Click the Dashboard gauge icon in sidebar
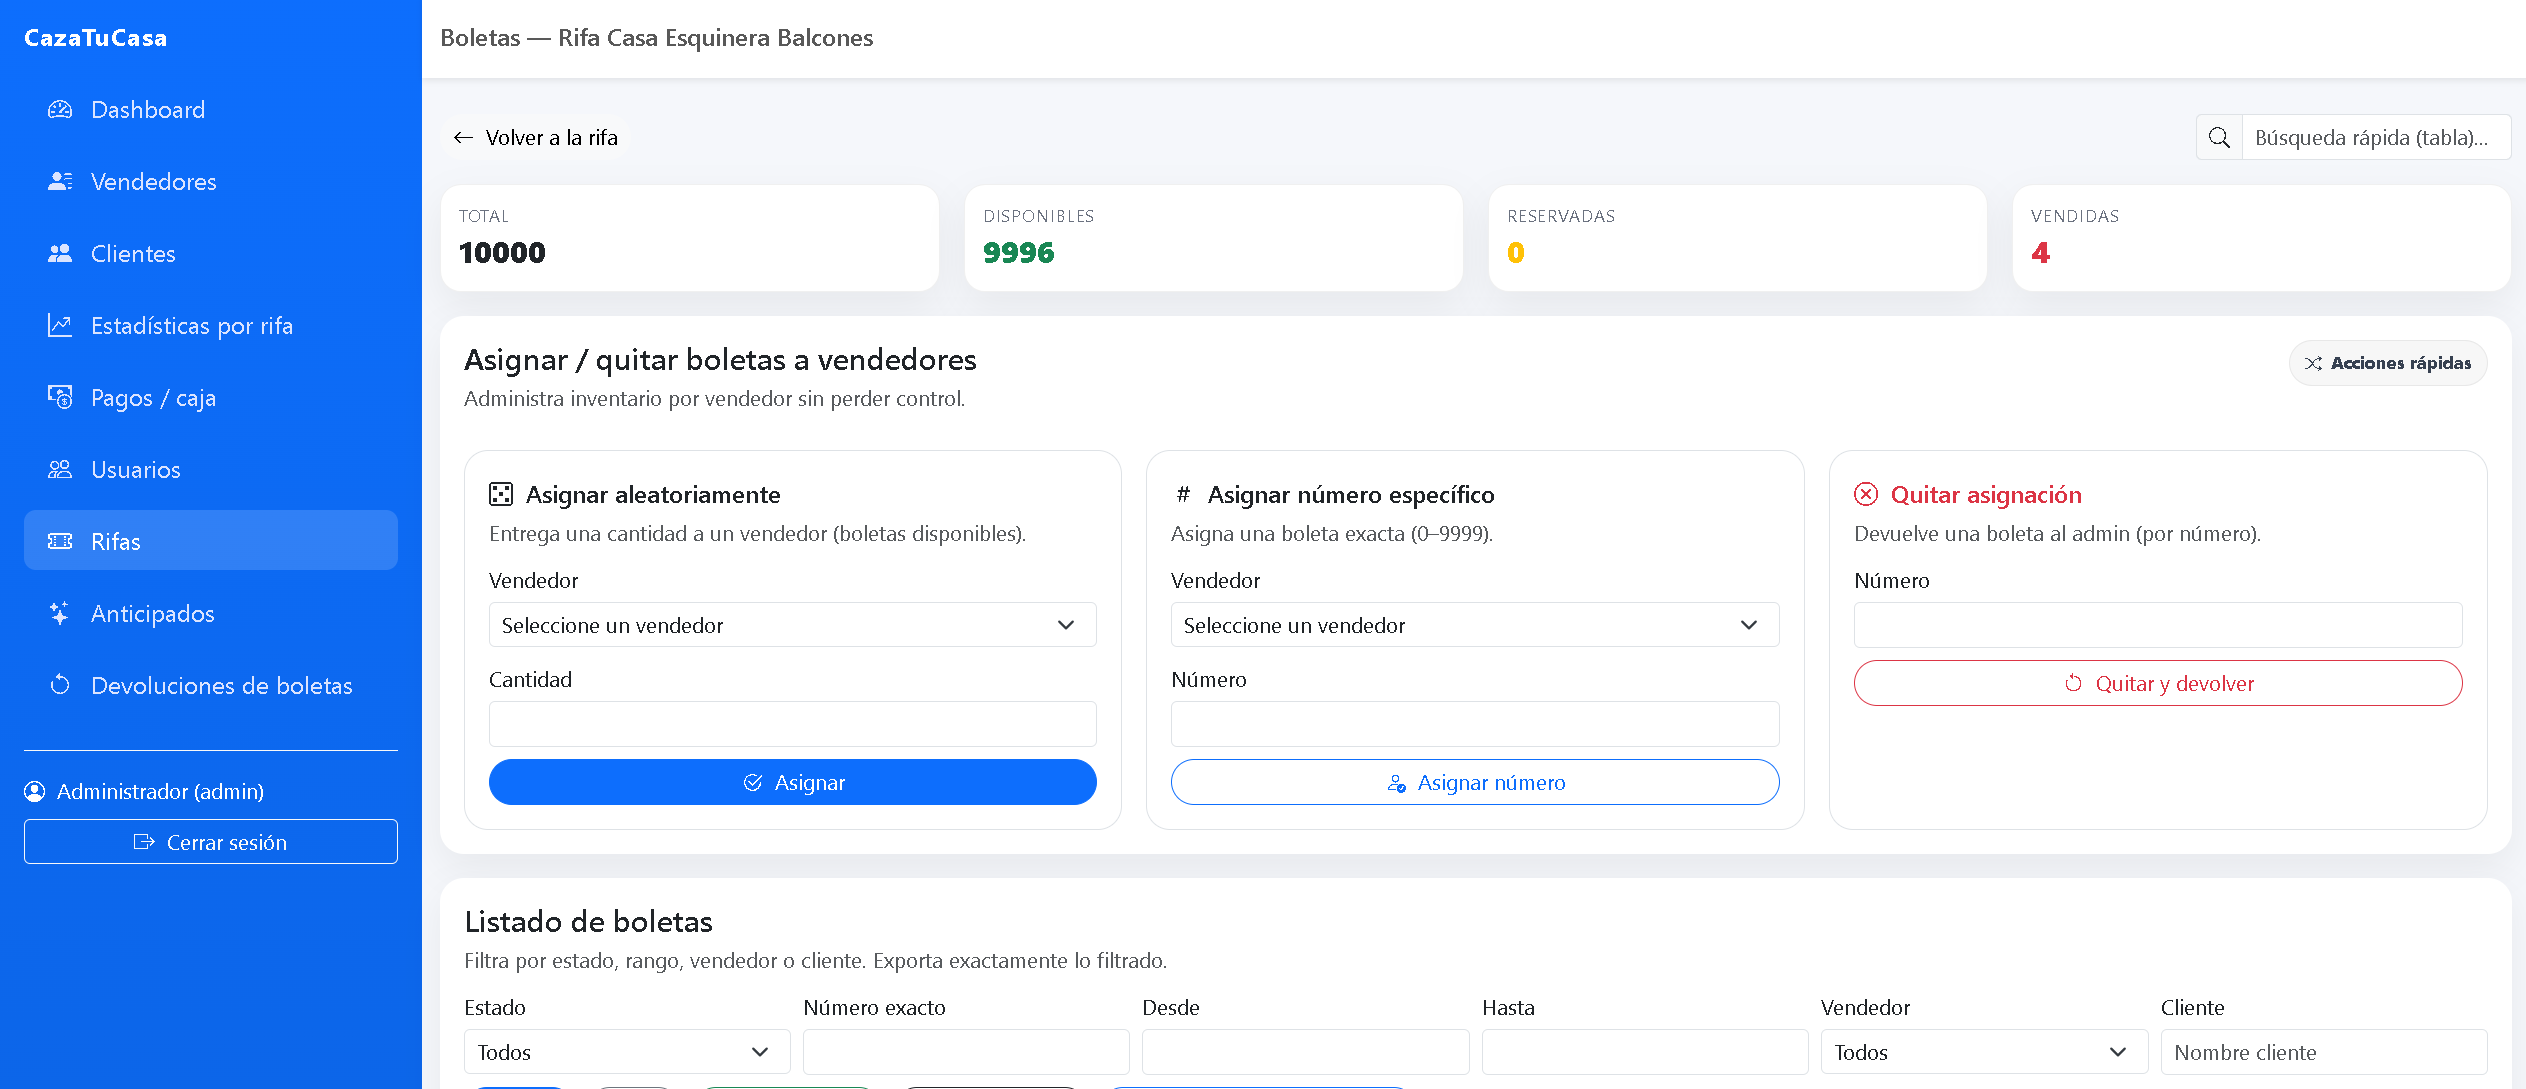Viewport: 2526px width, 1089px height. (60, 110)
